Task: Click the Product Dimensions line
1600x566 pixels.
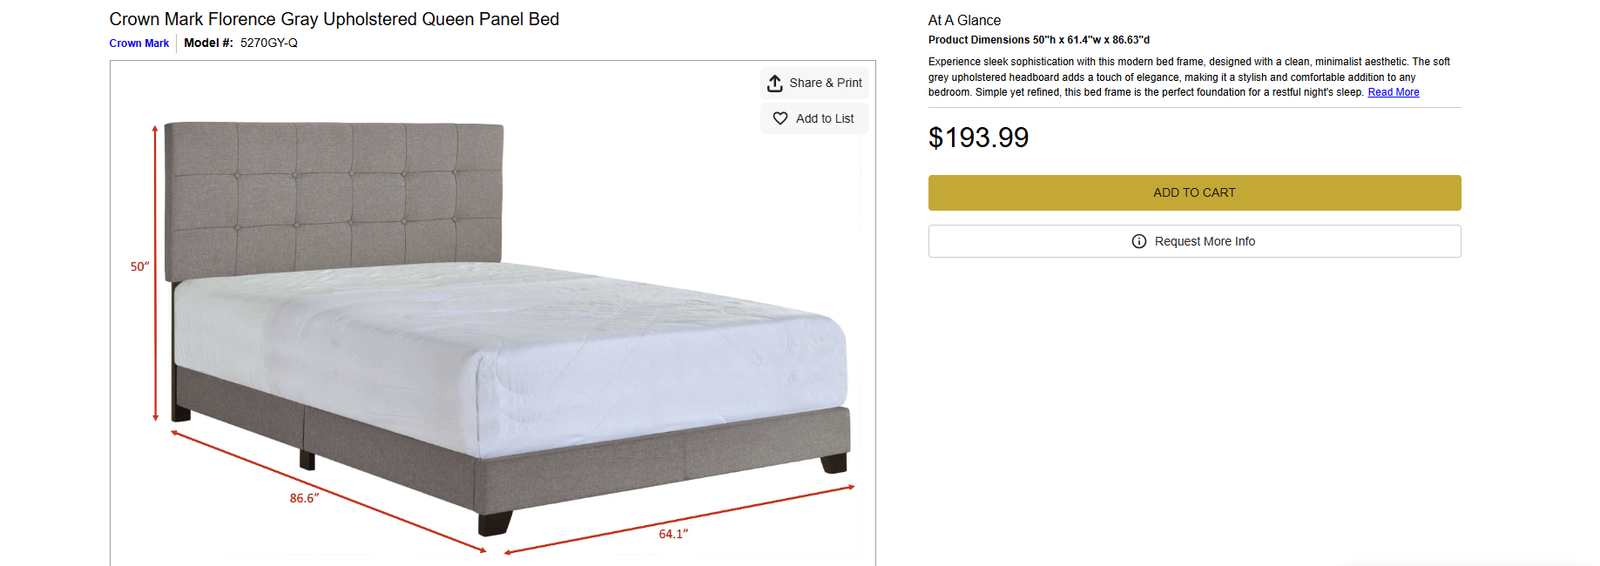Action: point(1038,40)
